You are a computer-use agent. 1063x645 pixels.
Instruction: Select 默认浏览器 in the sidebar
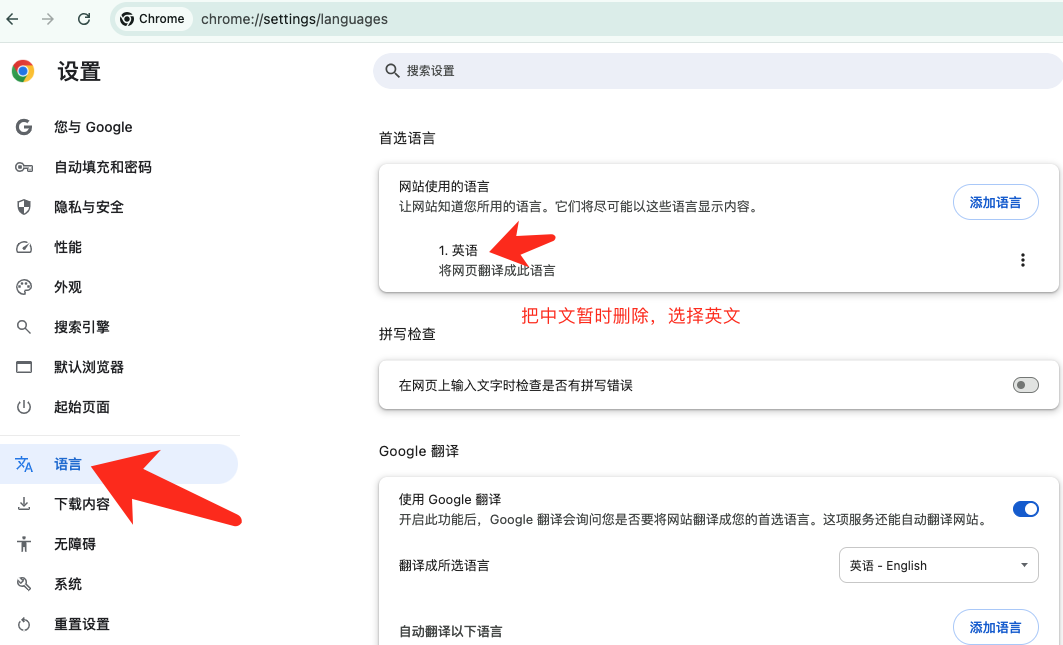(x=89, y=367)
